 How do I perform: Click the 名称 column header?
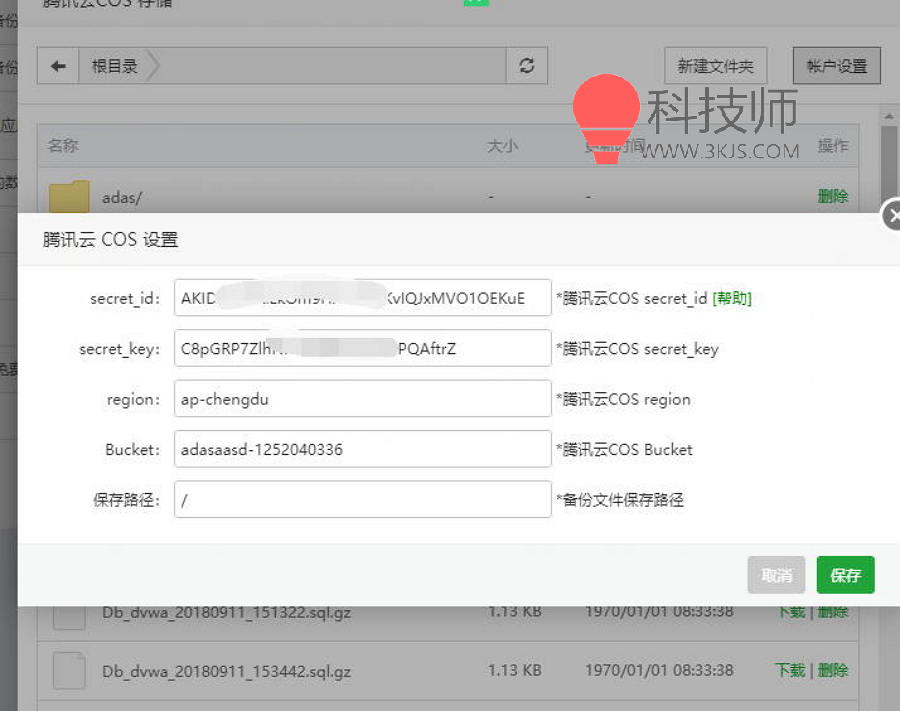pyautogui.click(x=63, y=145)
